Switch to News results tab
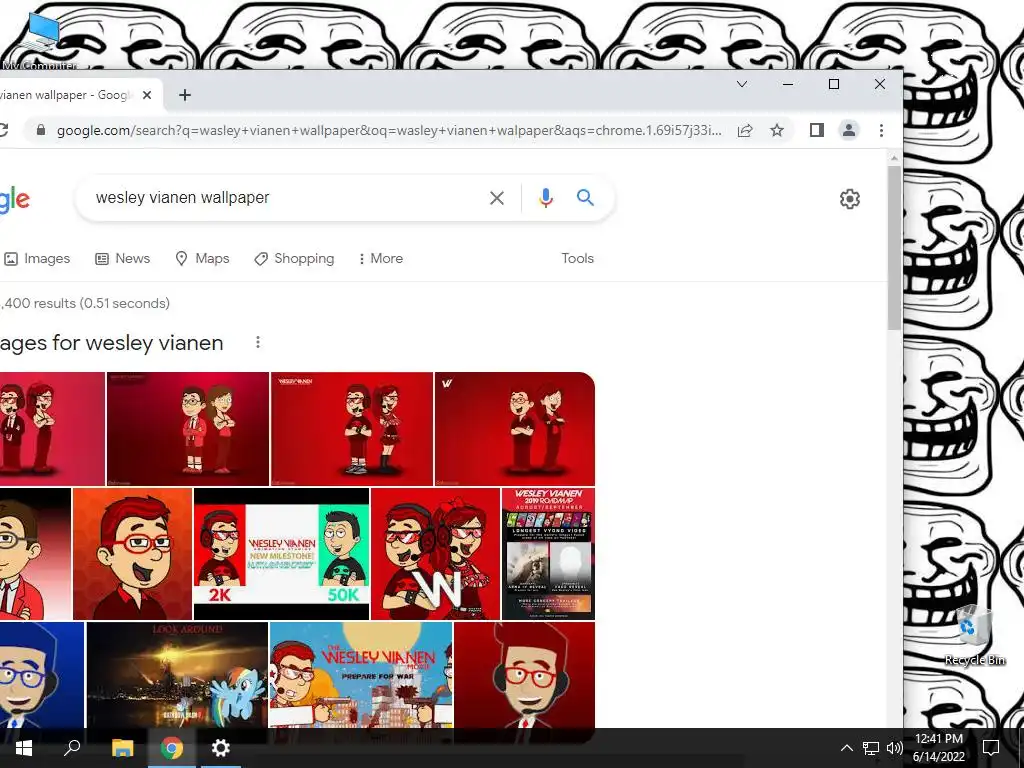 coord(123,259)
